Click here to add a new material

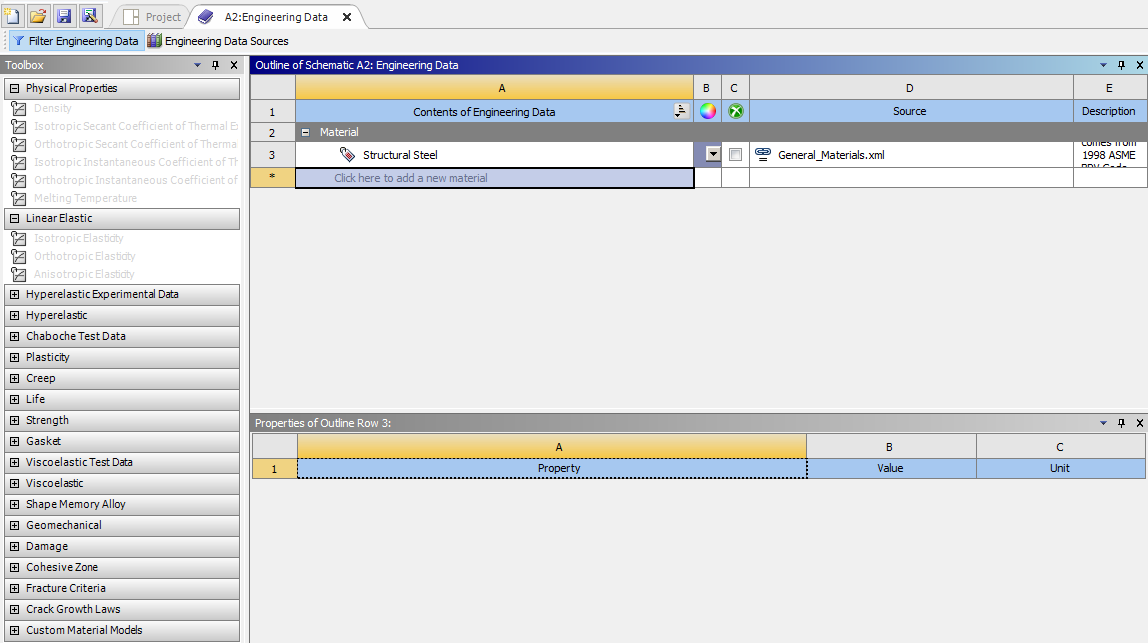coord(494,178)
